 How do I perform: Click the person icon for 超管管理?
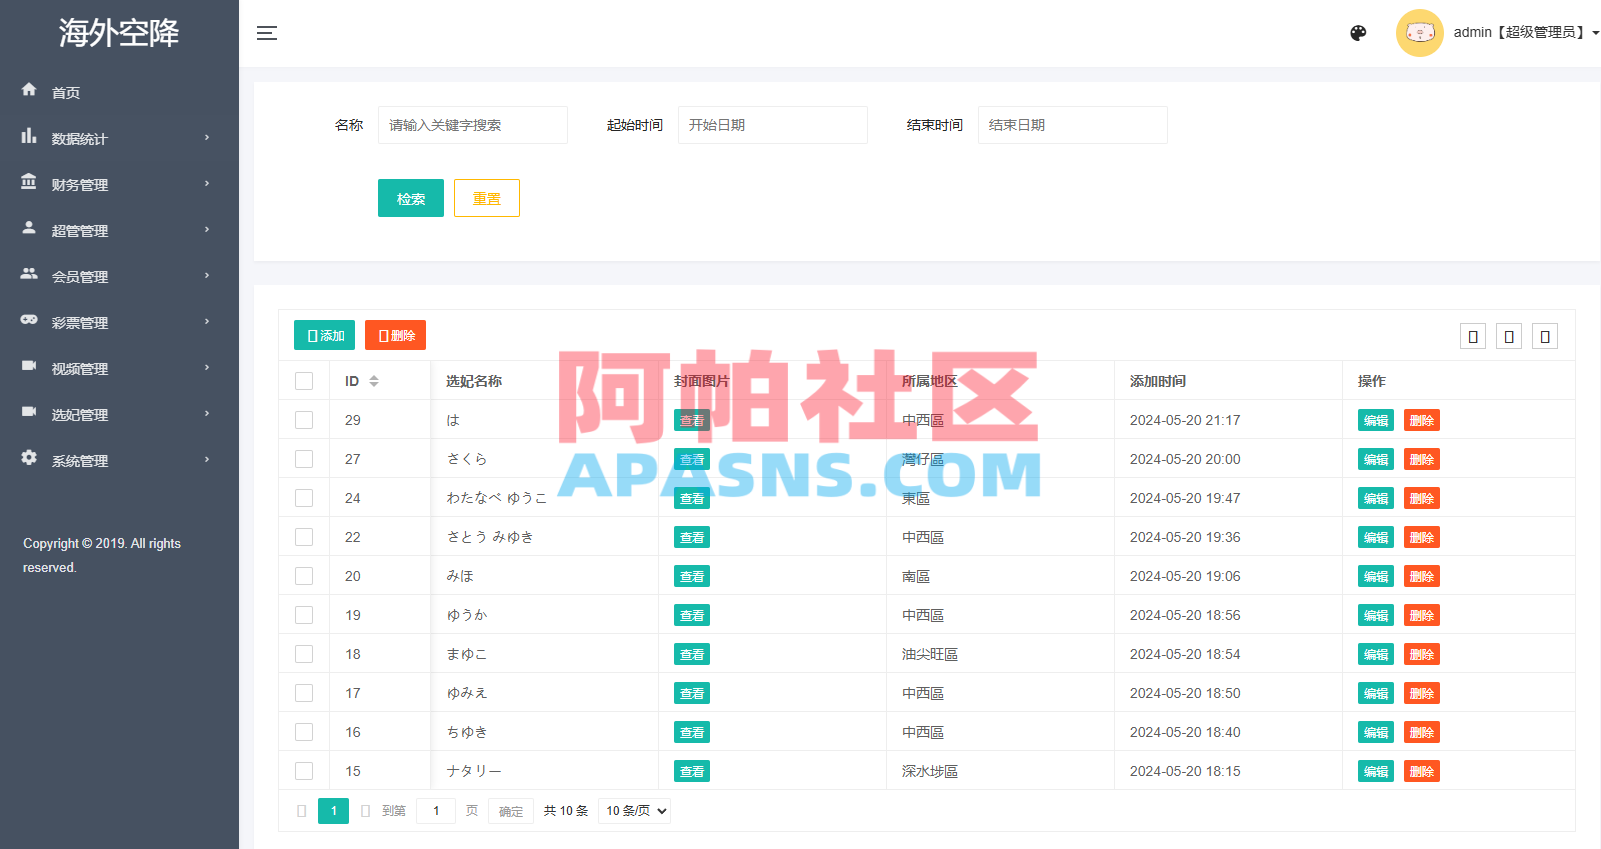[29, 227]
